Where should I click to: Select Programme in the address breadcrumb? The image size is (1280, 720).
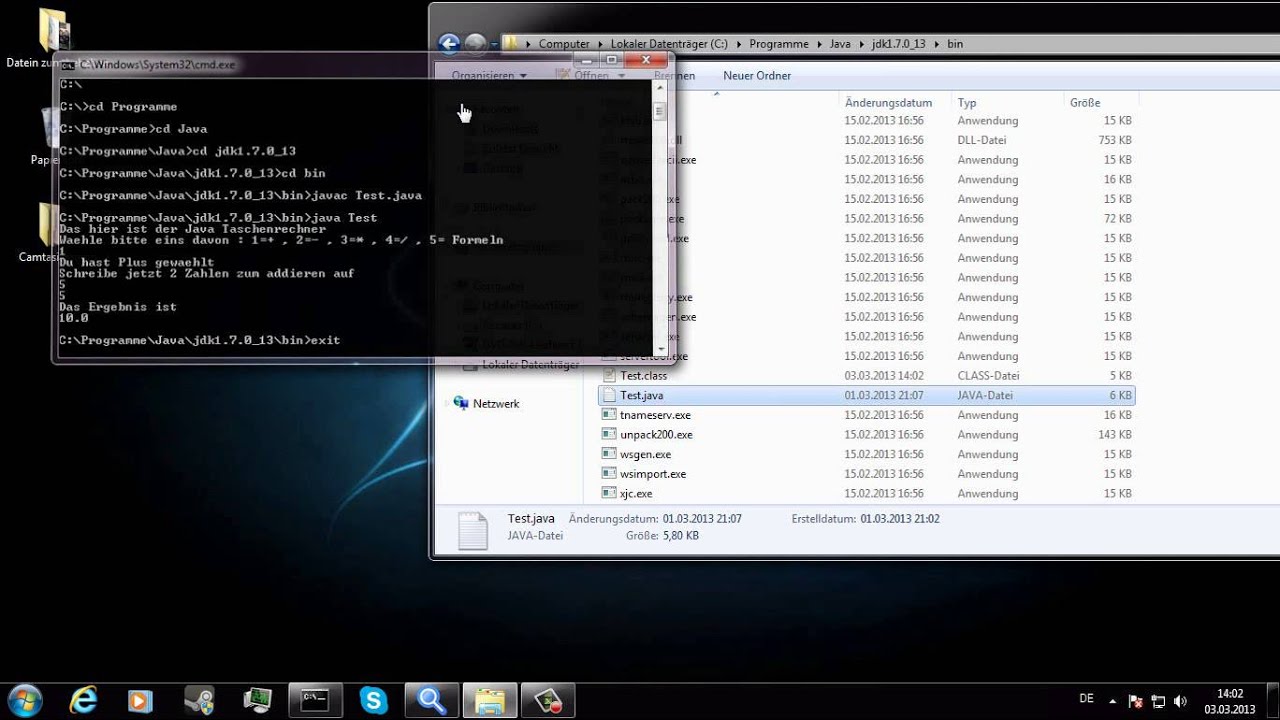[x=777, y=44]
